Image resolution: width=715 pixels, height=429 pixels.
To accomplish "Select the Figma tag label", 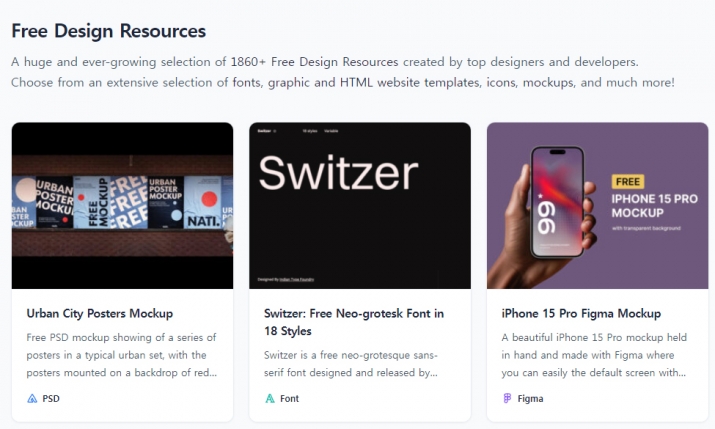I will click(530, 398).
